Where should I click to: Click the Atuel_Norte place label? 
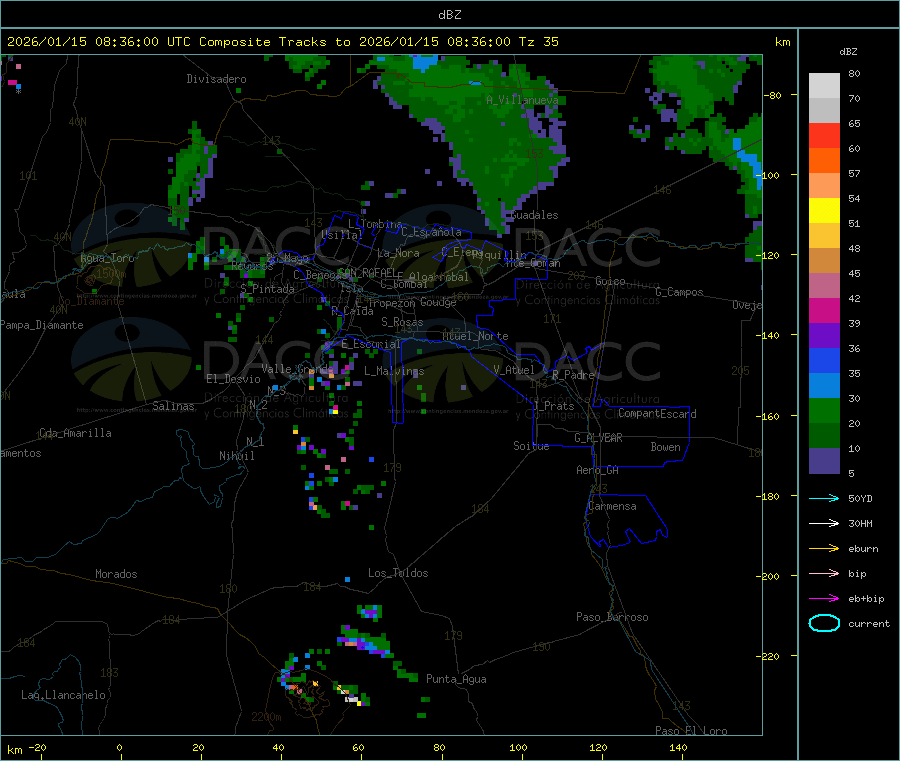tap(475, 336)
